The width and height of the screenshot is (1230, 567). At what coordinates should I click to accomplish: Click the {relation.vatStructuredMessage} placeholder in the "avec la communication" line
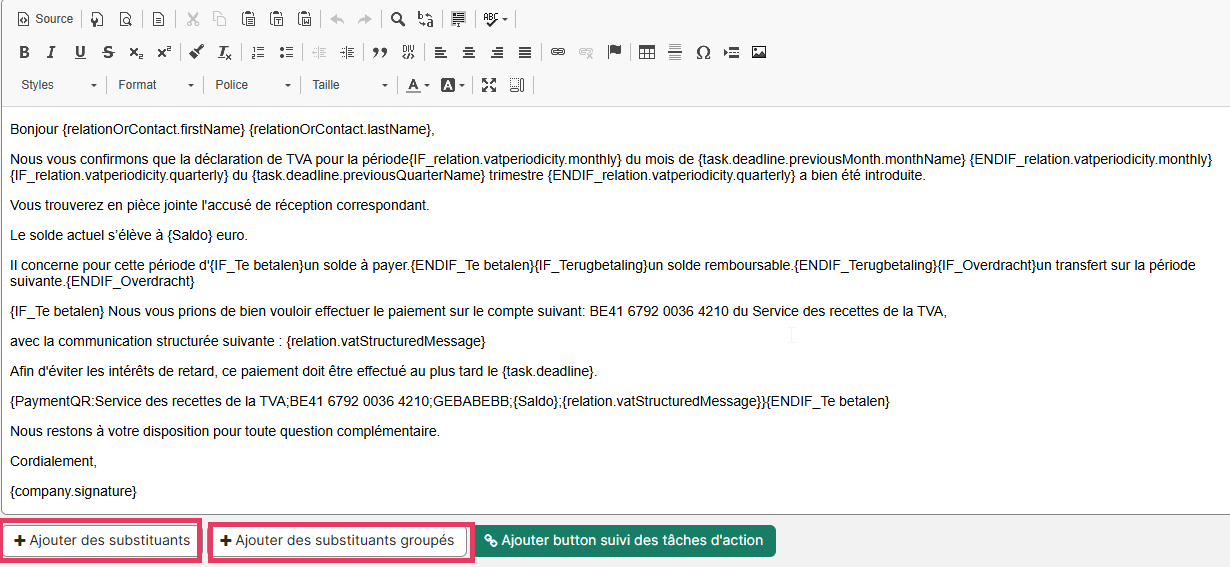(x=386, y=341)
